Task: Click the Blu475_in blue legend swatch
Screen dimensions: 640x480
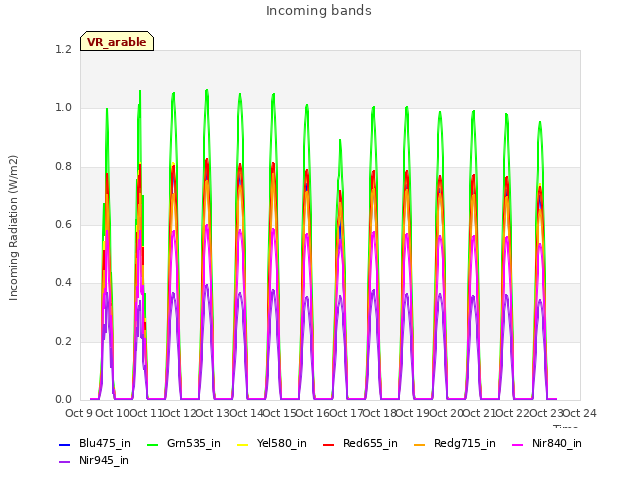Action: 64,444
